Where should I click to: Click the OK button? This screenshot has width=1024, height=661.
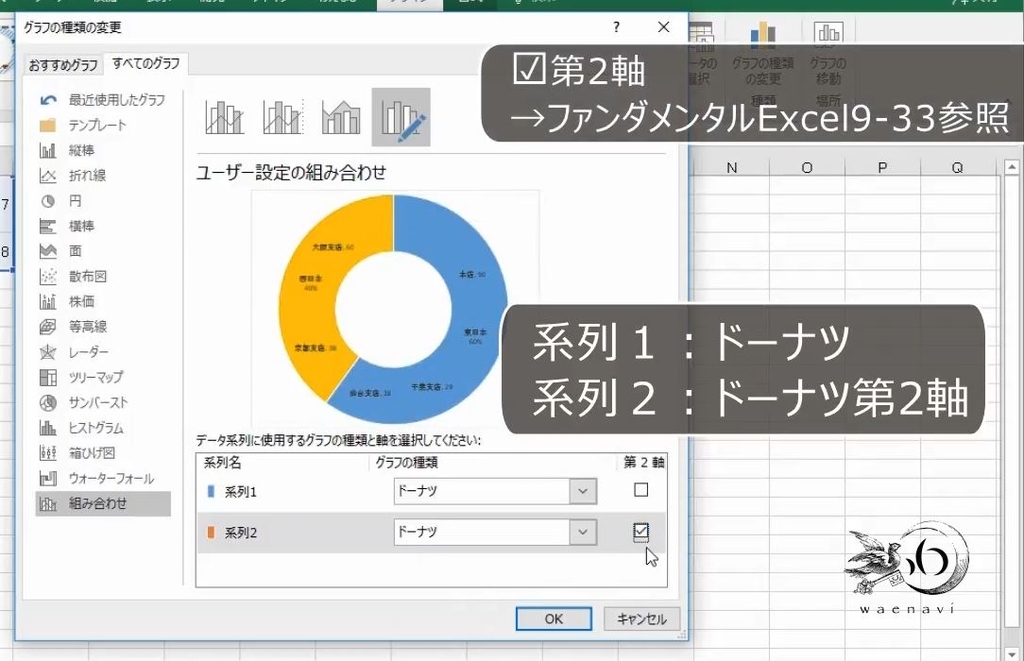point(554,619)
